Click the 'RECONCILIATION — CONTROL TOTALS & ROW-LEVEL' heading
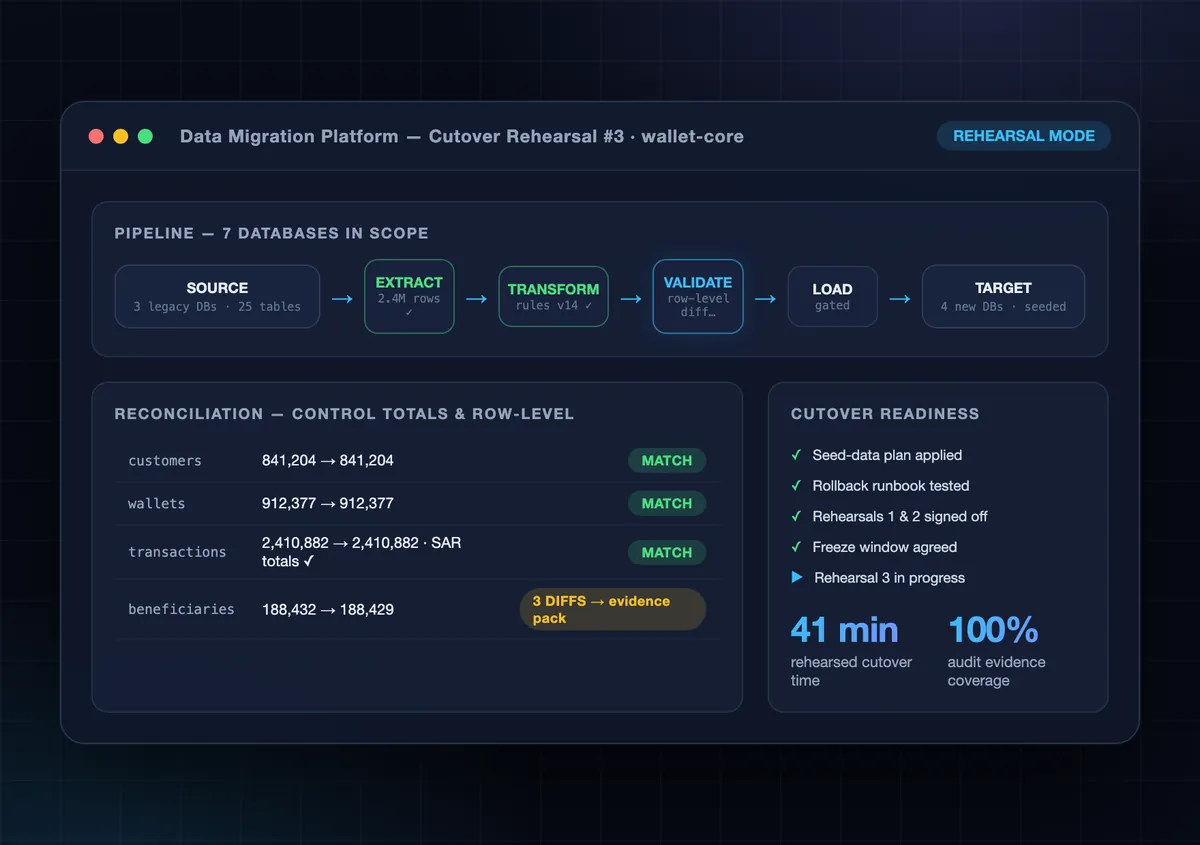The image size is (1200, 845). (344, 414)
